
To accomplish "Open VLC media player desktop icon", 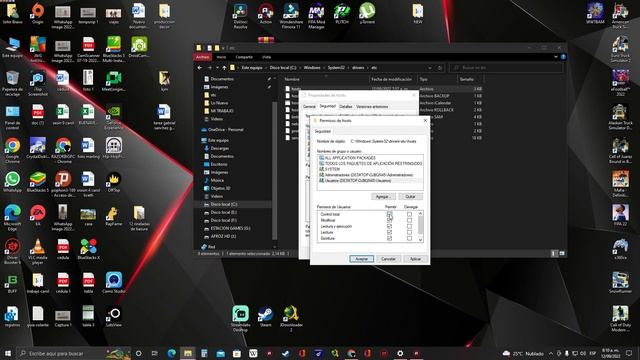I will point(38,251).
